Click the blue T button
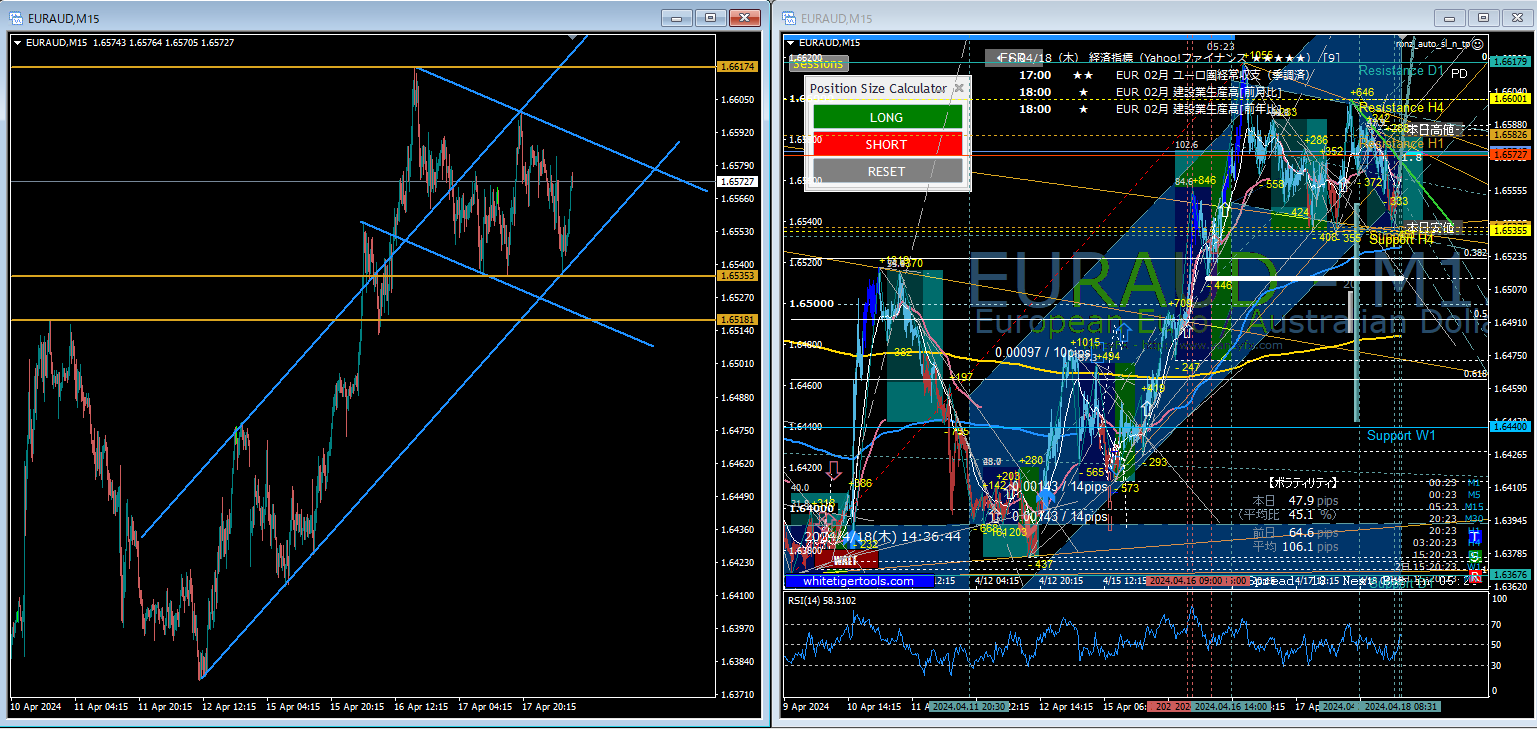The height and width of the screenshot is (730, 1537). tap(1475, 537)
